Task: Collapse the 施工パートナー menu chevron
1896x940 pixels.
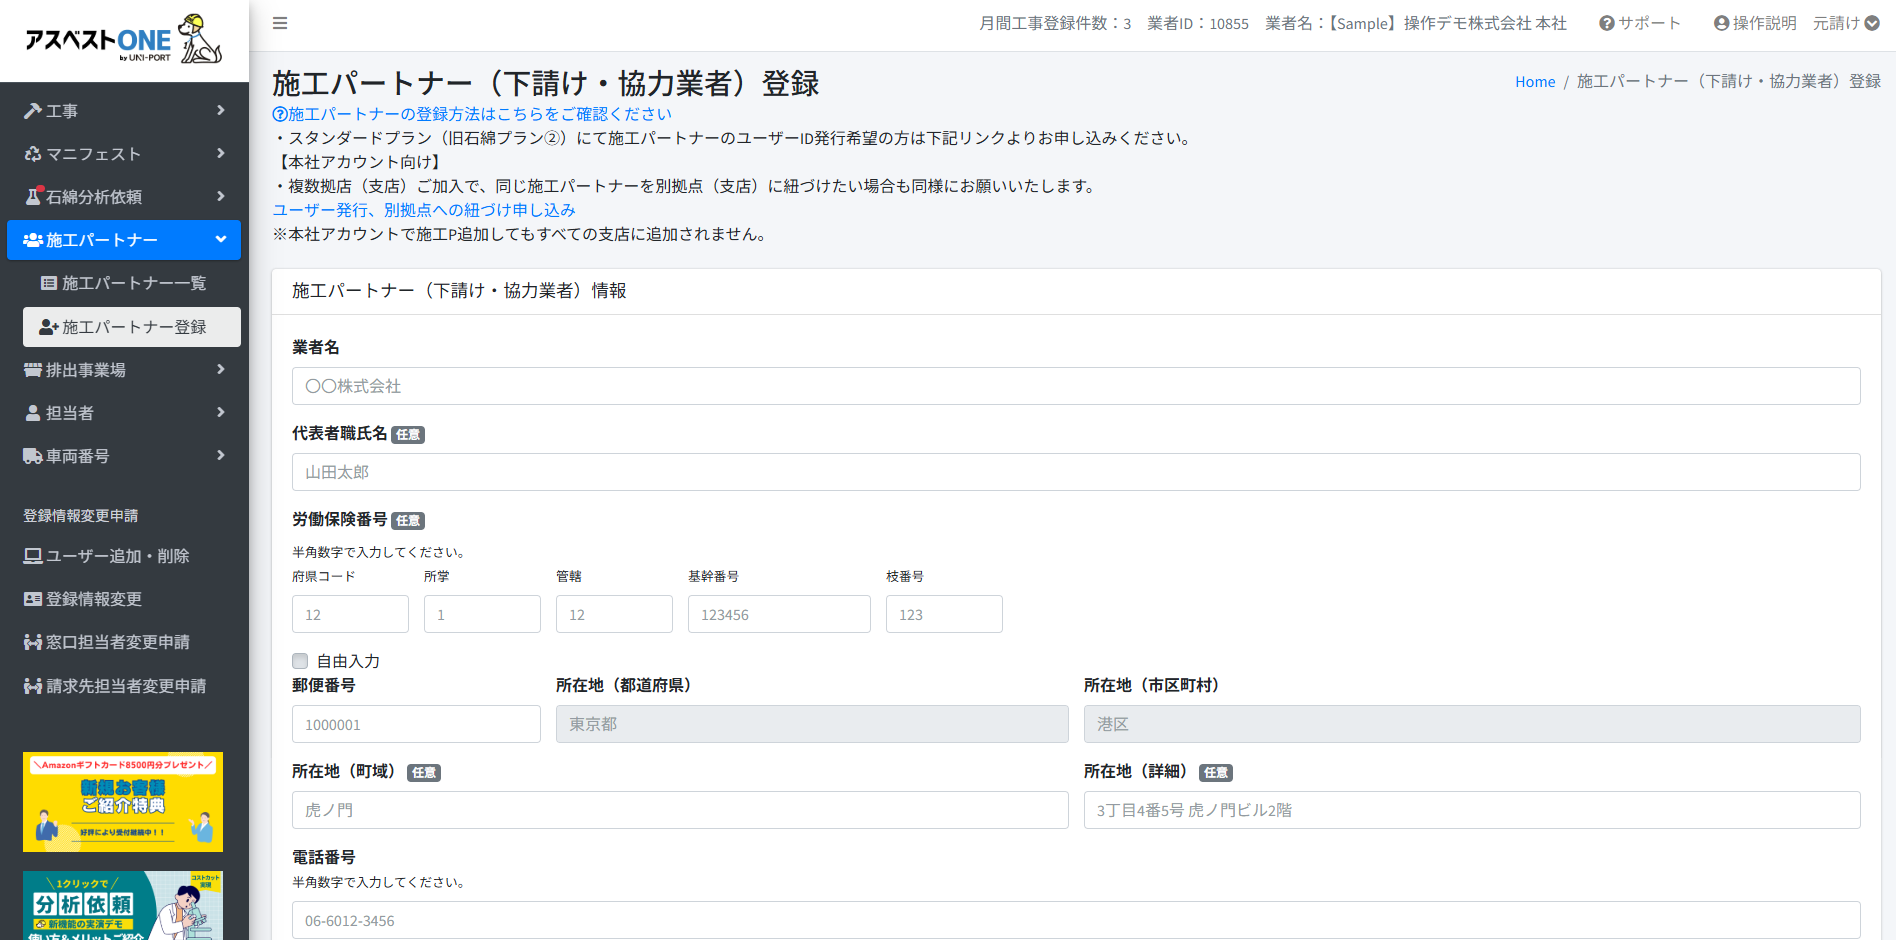Action: [221, 240]
